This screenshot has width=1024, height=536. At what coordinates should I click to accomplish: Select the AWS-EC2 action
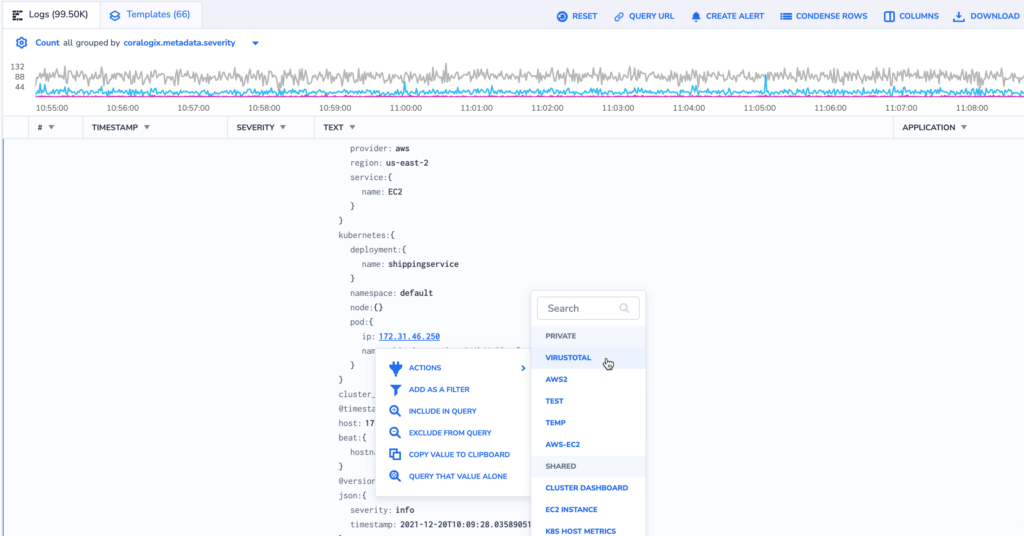click(588, 445)
